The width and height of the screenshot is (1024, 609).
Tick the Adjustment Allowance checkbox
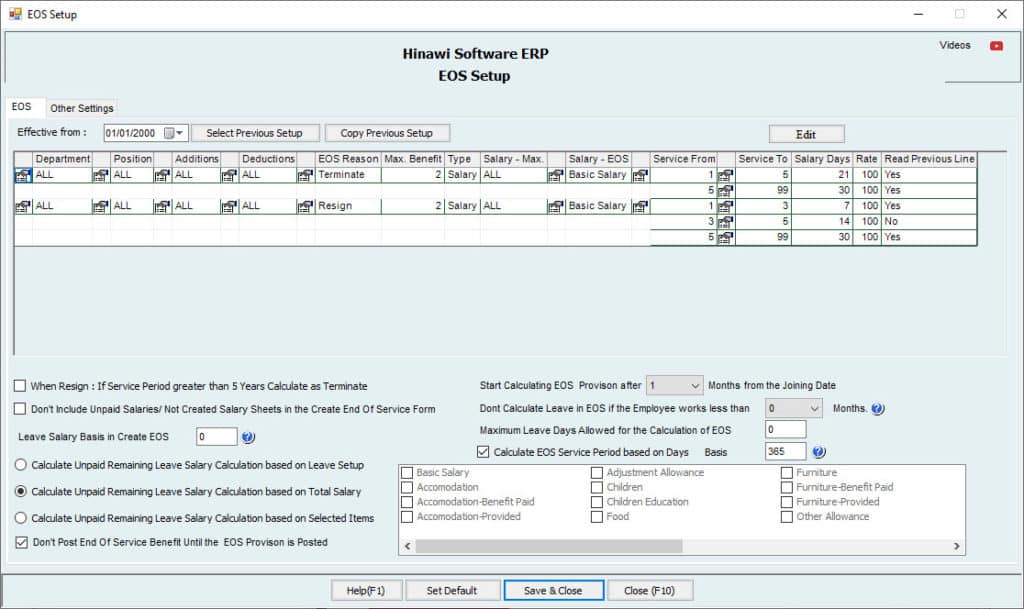[x=597, y=473]
